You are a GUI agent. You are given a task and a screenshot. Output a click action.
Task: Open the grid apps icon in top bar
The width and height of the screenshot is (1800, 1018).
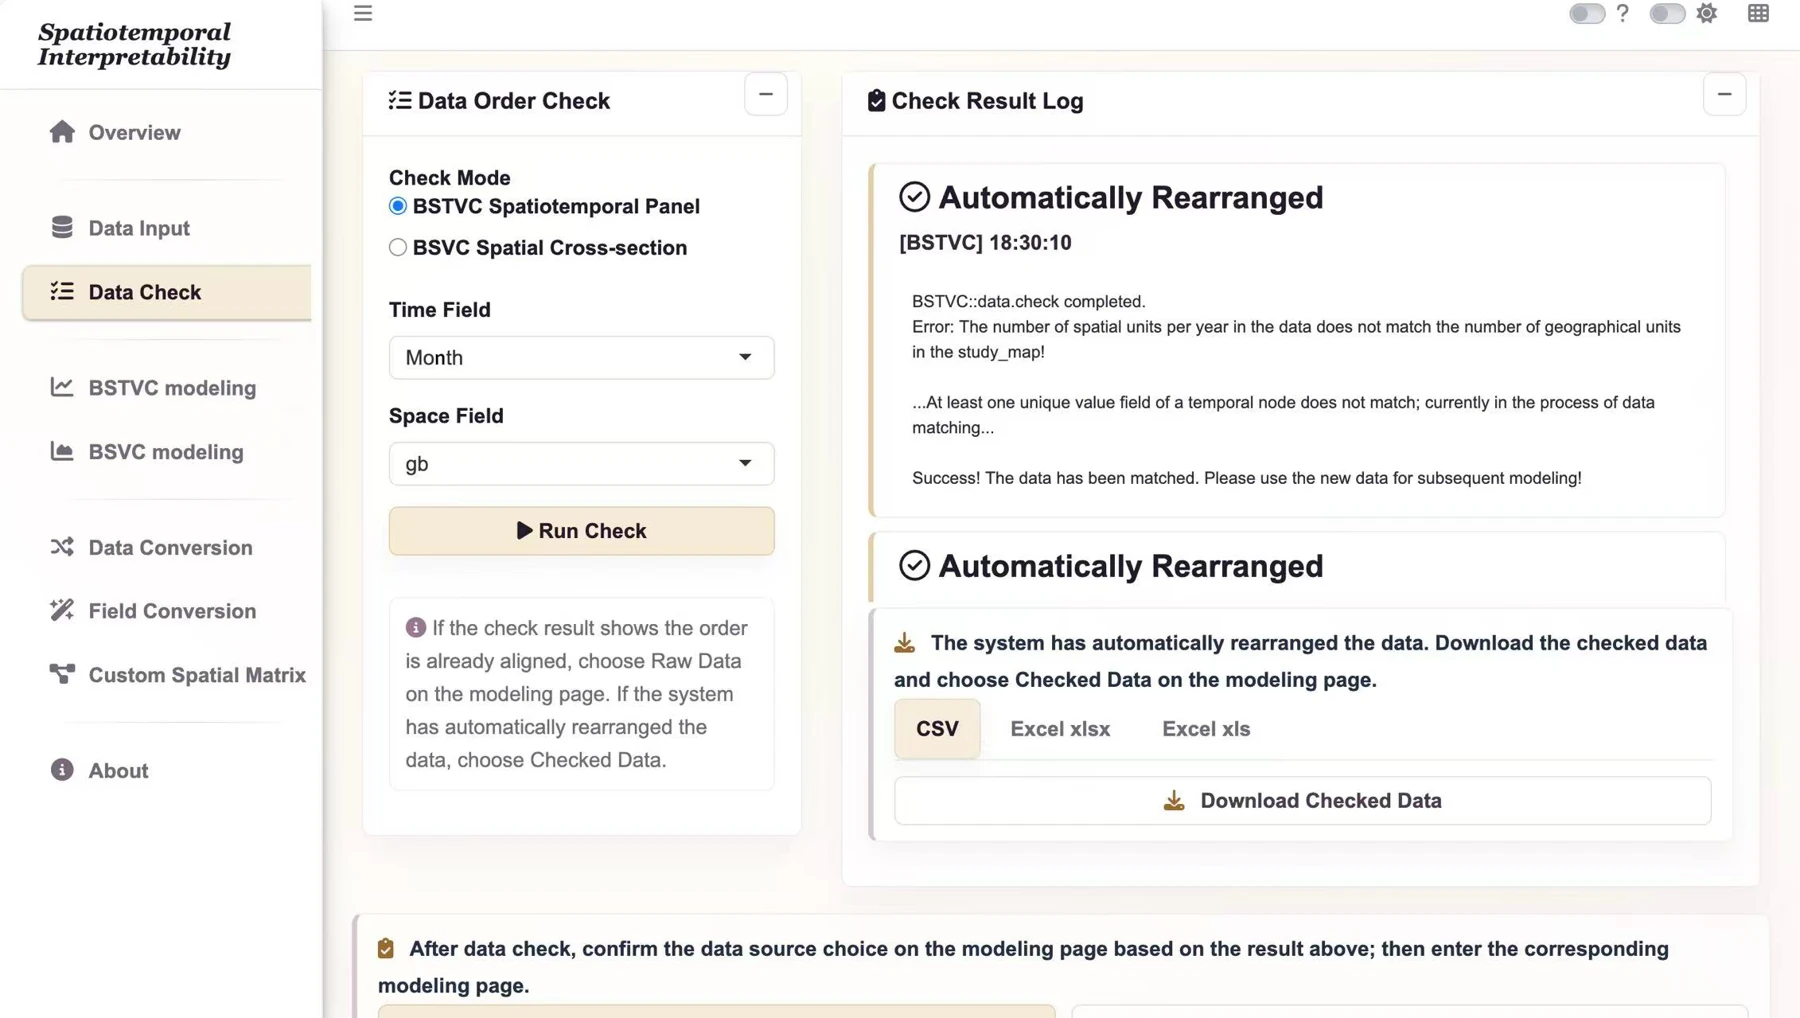[1758, 13]
